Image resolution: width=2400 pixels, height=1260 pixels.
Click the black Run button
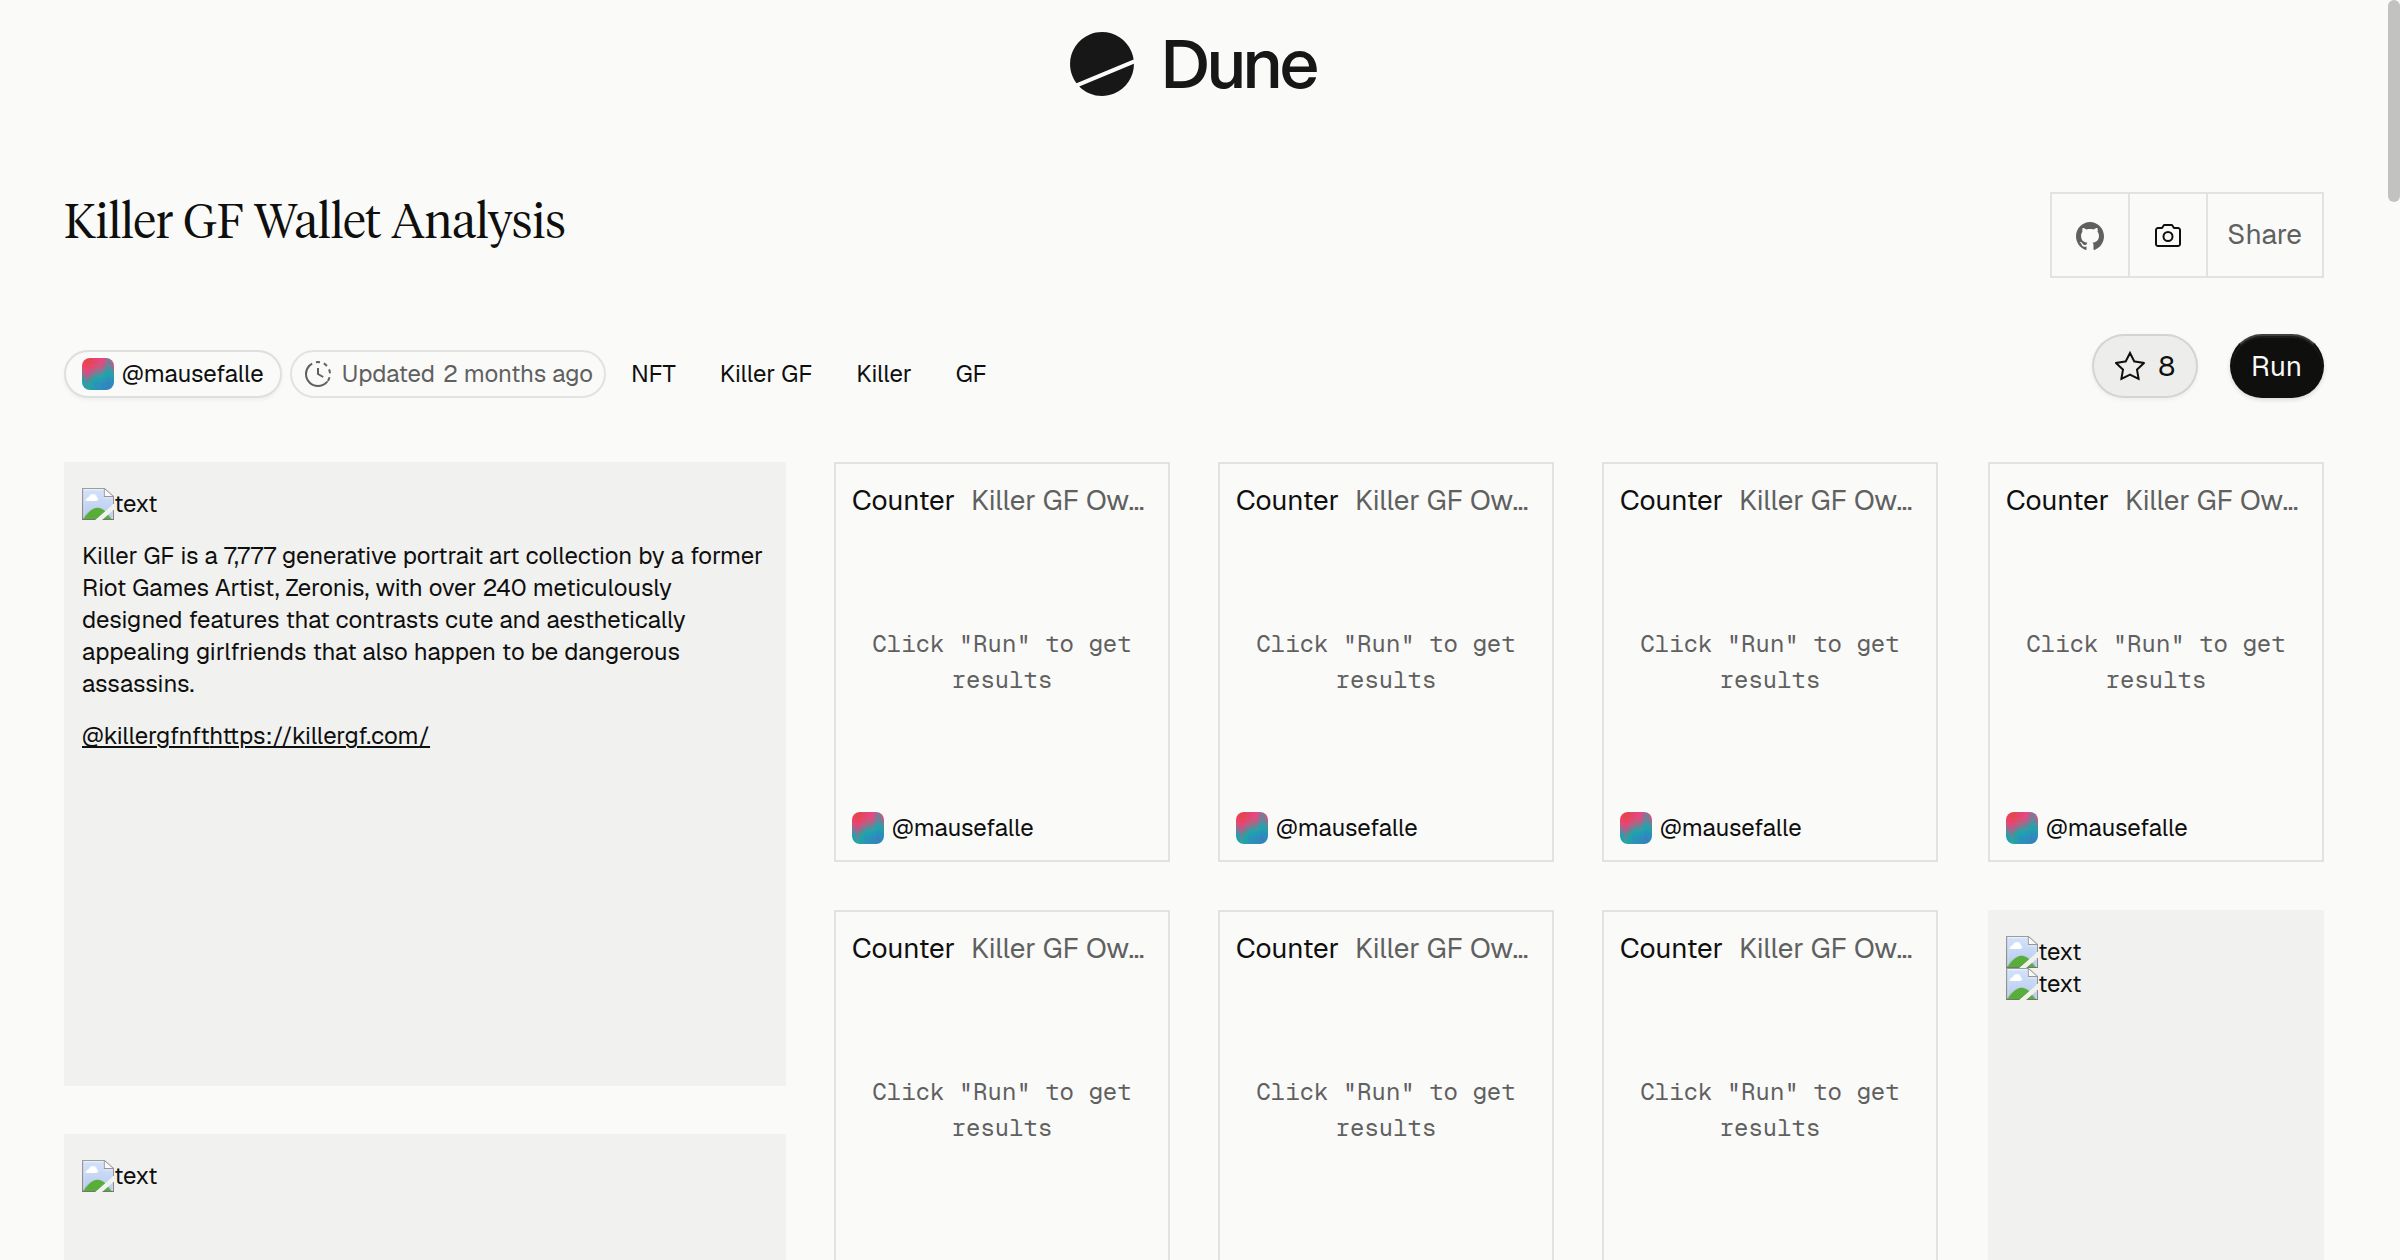2276,366
